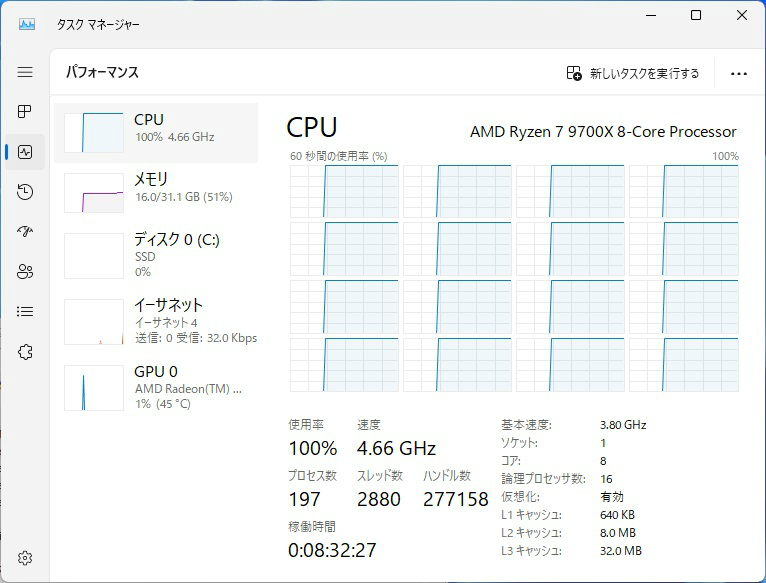The width and height of the screenshot is (766, 583).
Task: Open the Startup apps page icon
Action: 25,231
